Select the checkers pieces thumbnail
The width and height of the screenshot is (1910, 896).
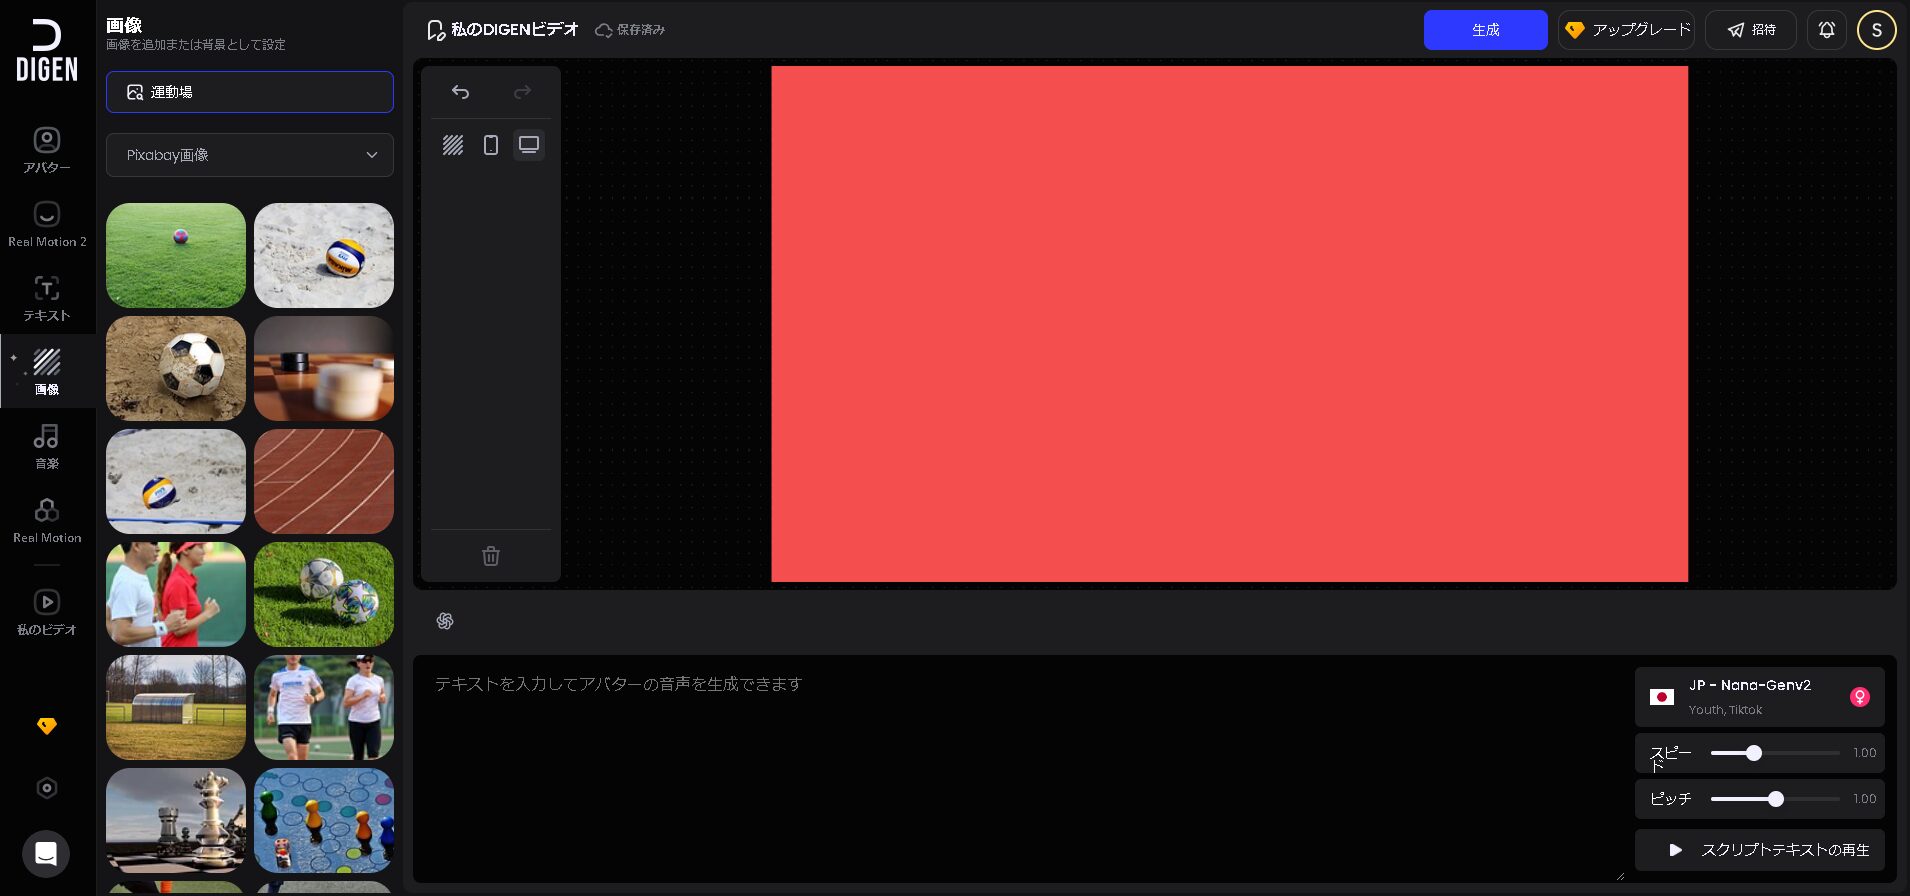click(x=324, y=368)
